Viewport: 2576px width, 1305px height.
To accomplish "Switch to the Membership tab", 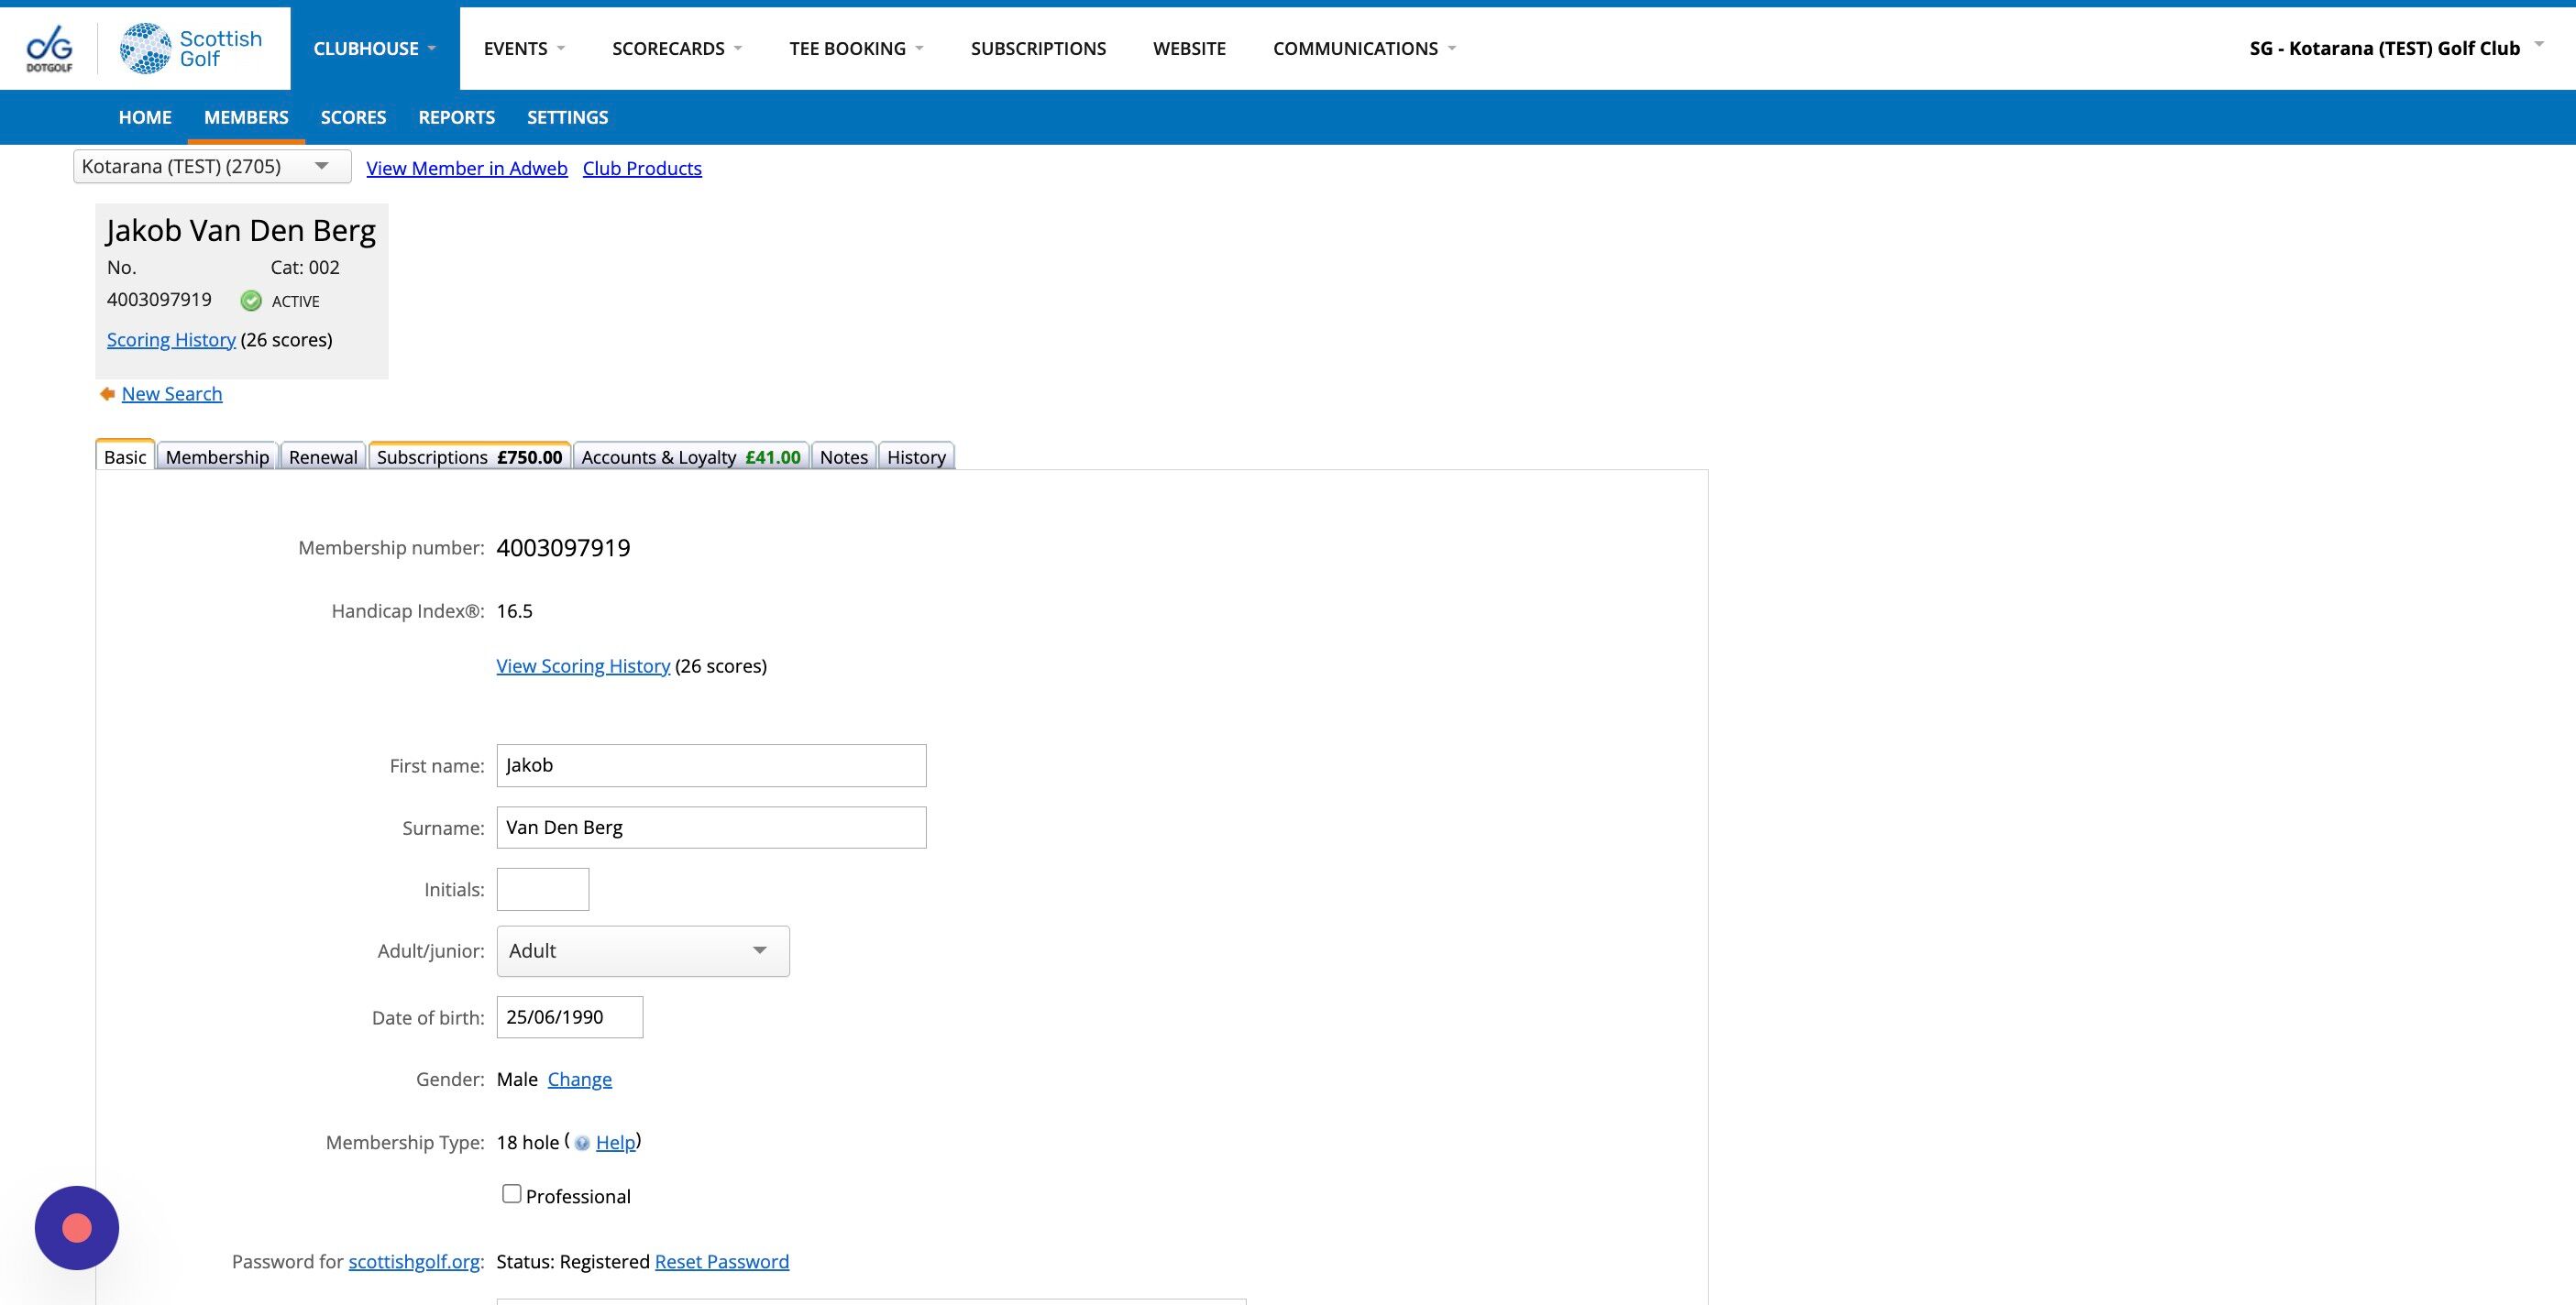I will [x=217, y=457].
